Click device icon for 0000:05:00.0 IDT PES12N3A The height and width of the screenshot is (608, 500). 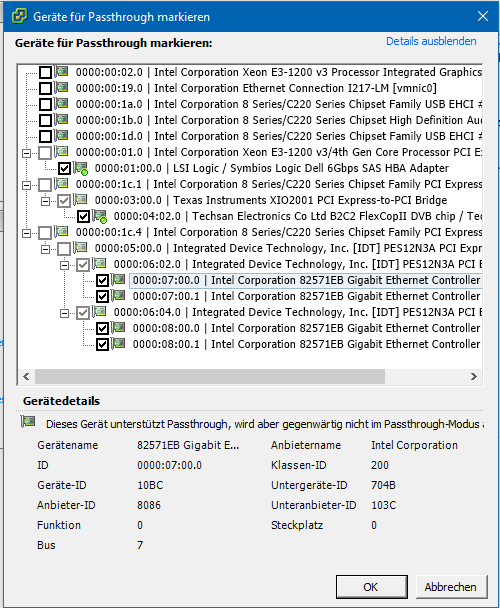(x=80, y=247)
